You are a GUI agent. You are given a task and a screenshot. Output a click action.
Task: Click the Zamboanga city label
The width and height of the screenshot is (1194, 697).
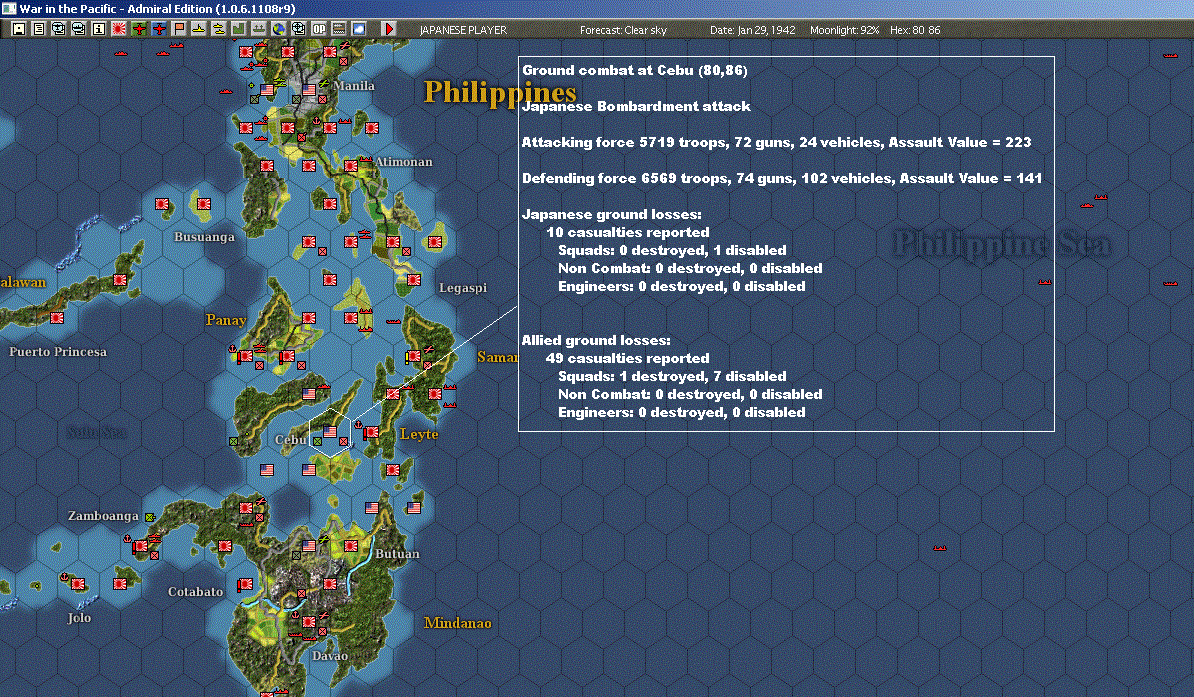[x=104, y=516]
